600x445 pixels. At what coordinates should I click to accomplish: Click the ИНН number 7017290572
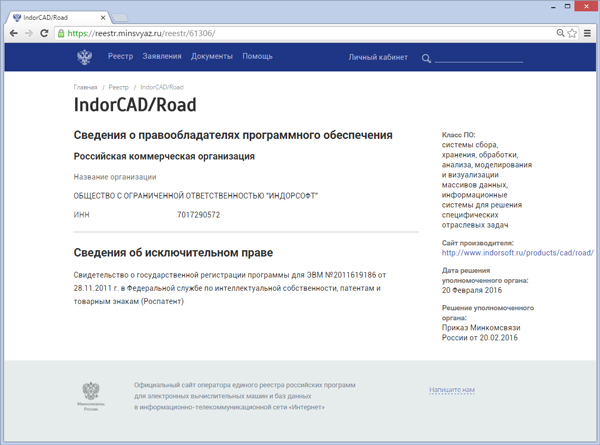[x=199, y=215]
